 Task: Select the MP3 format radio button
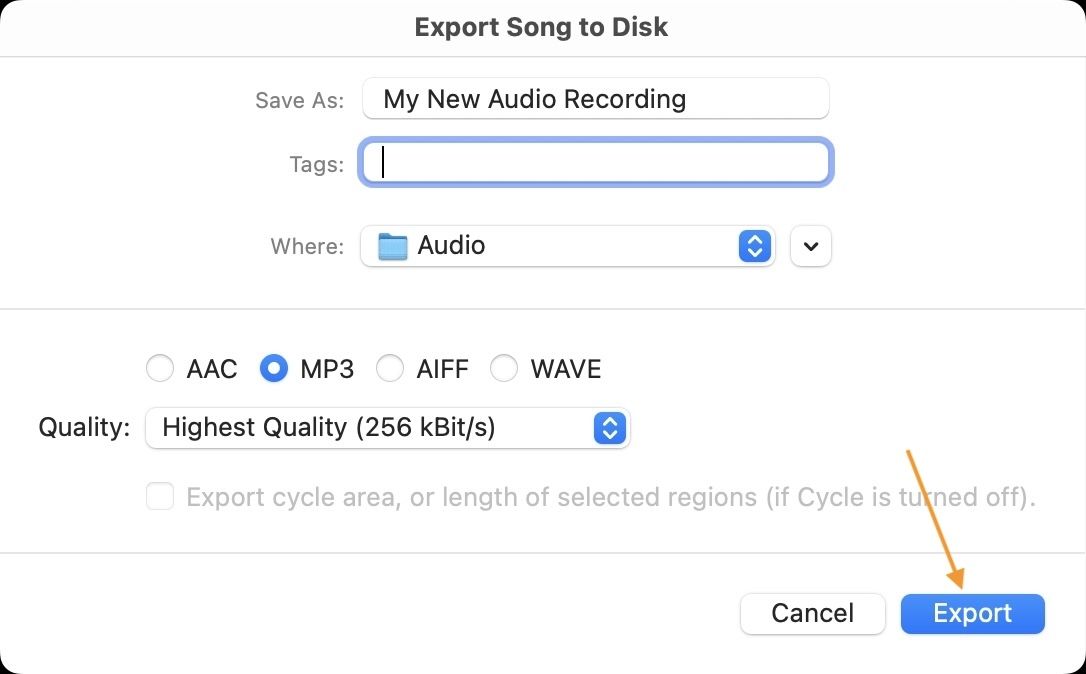[274, 369]
